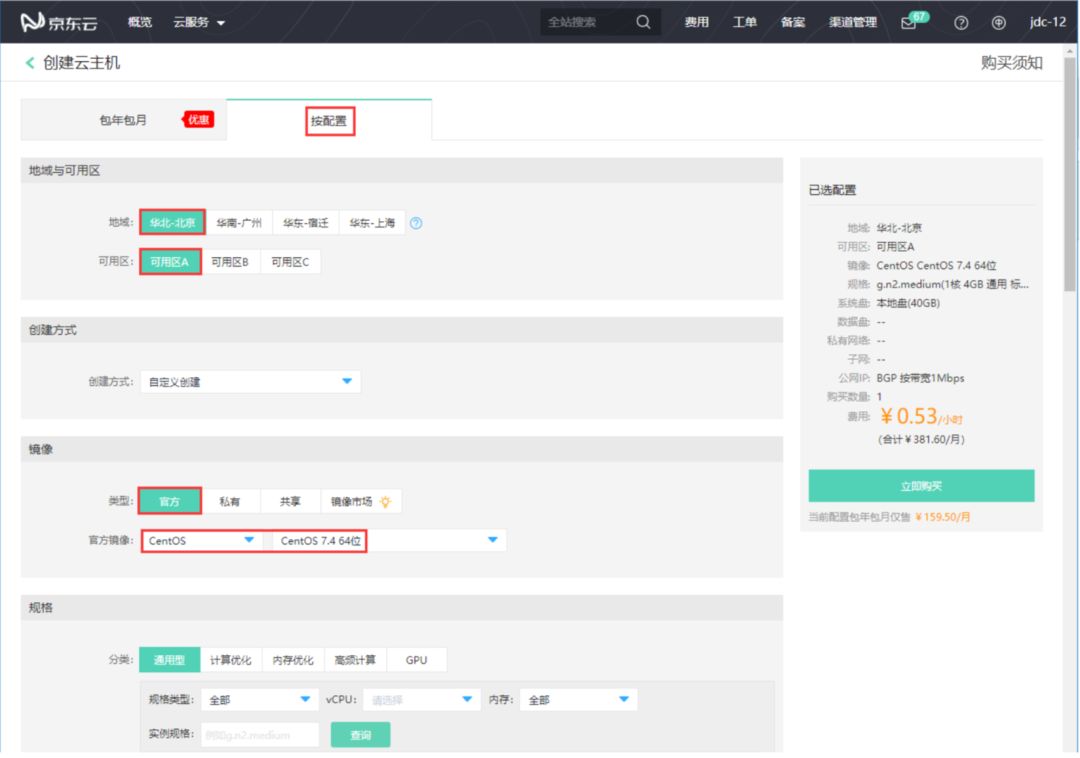Open the help question mark icon
Viewport: 1080px width, 758px height.
tap(961, 23)
